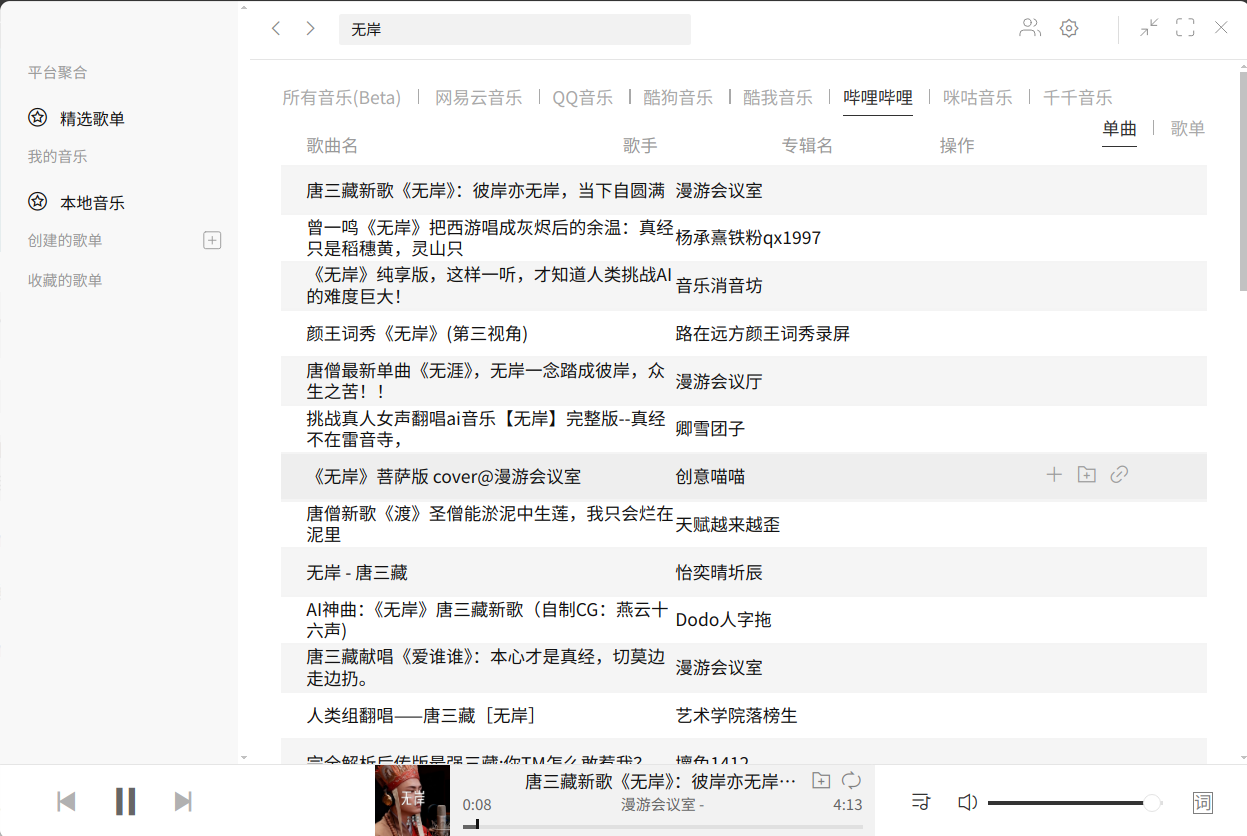Viewport: 1247px width, 836px height.
Task: Select song 唐僧新歌《渡》
Action: pyautogui.click(x=490, y=524)
